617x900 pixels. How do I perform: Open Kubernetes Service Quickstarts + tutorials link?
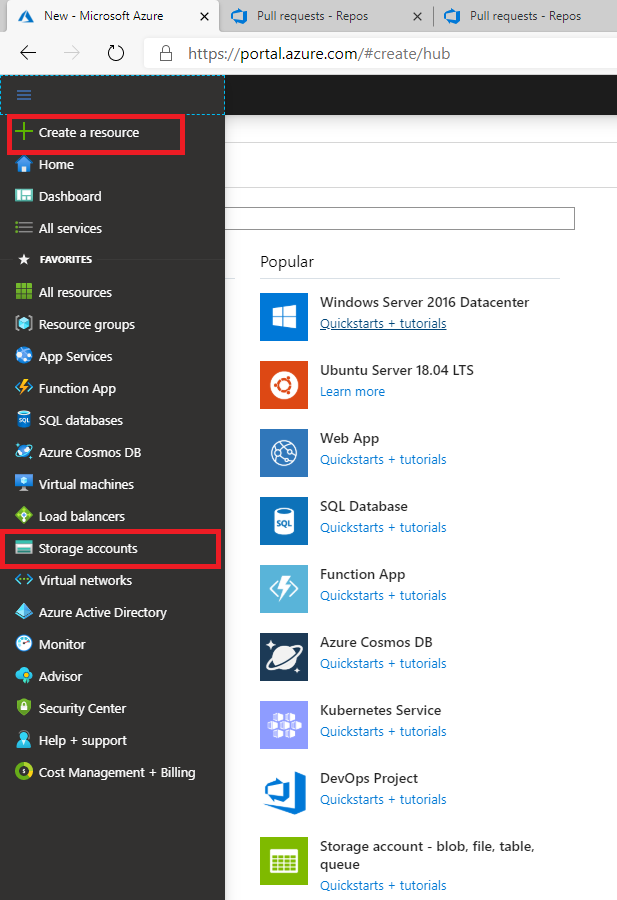tap(383, 732)
